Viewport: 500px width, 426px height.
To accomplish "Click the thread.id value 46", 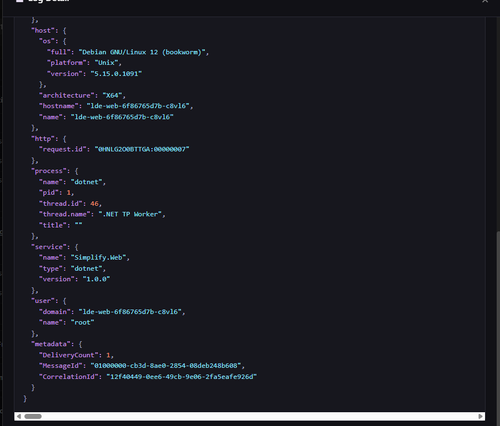I will coord(94,204).
